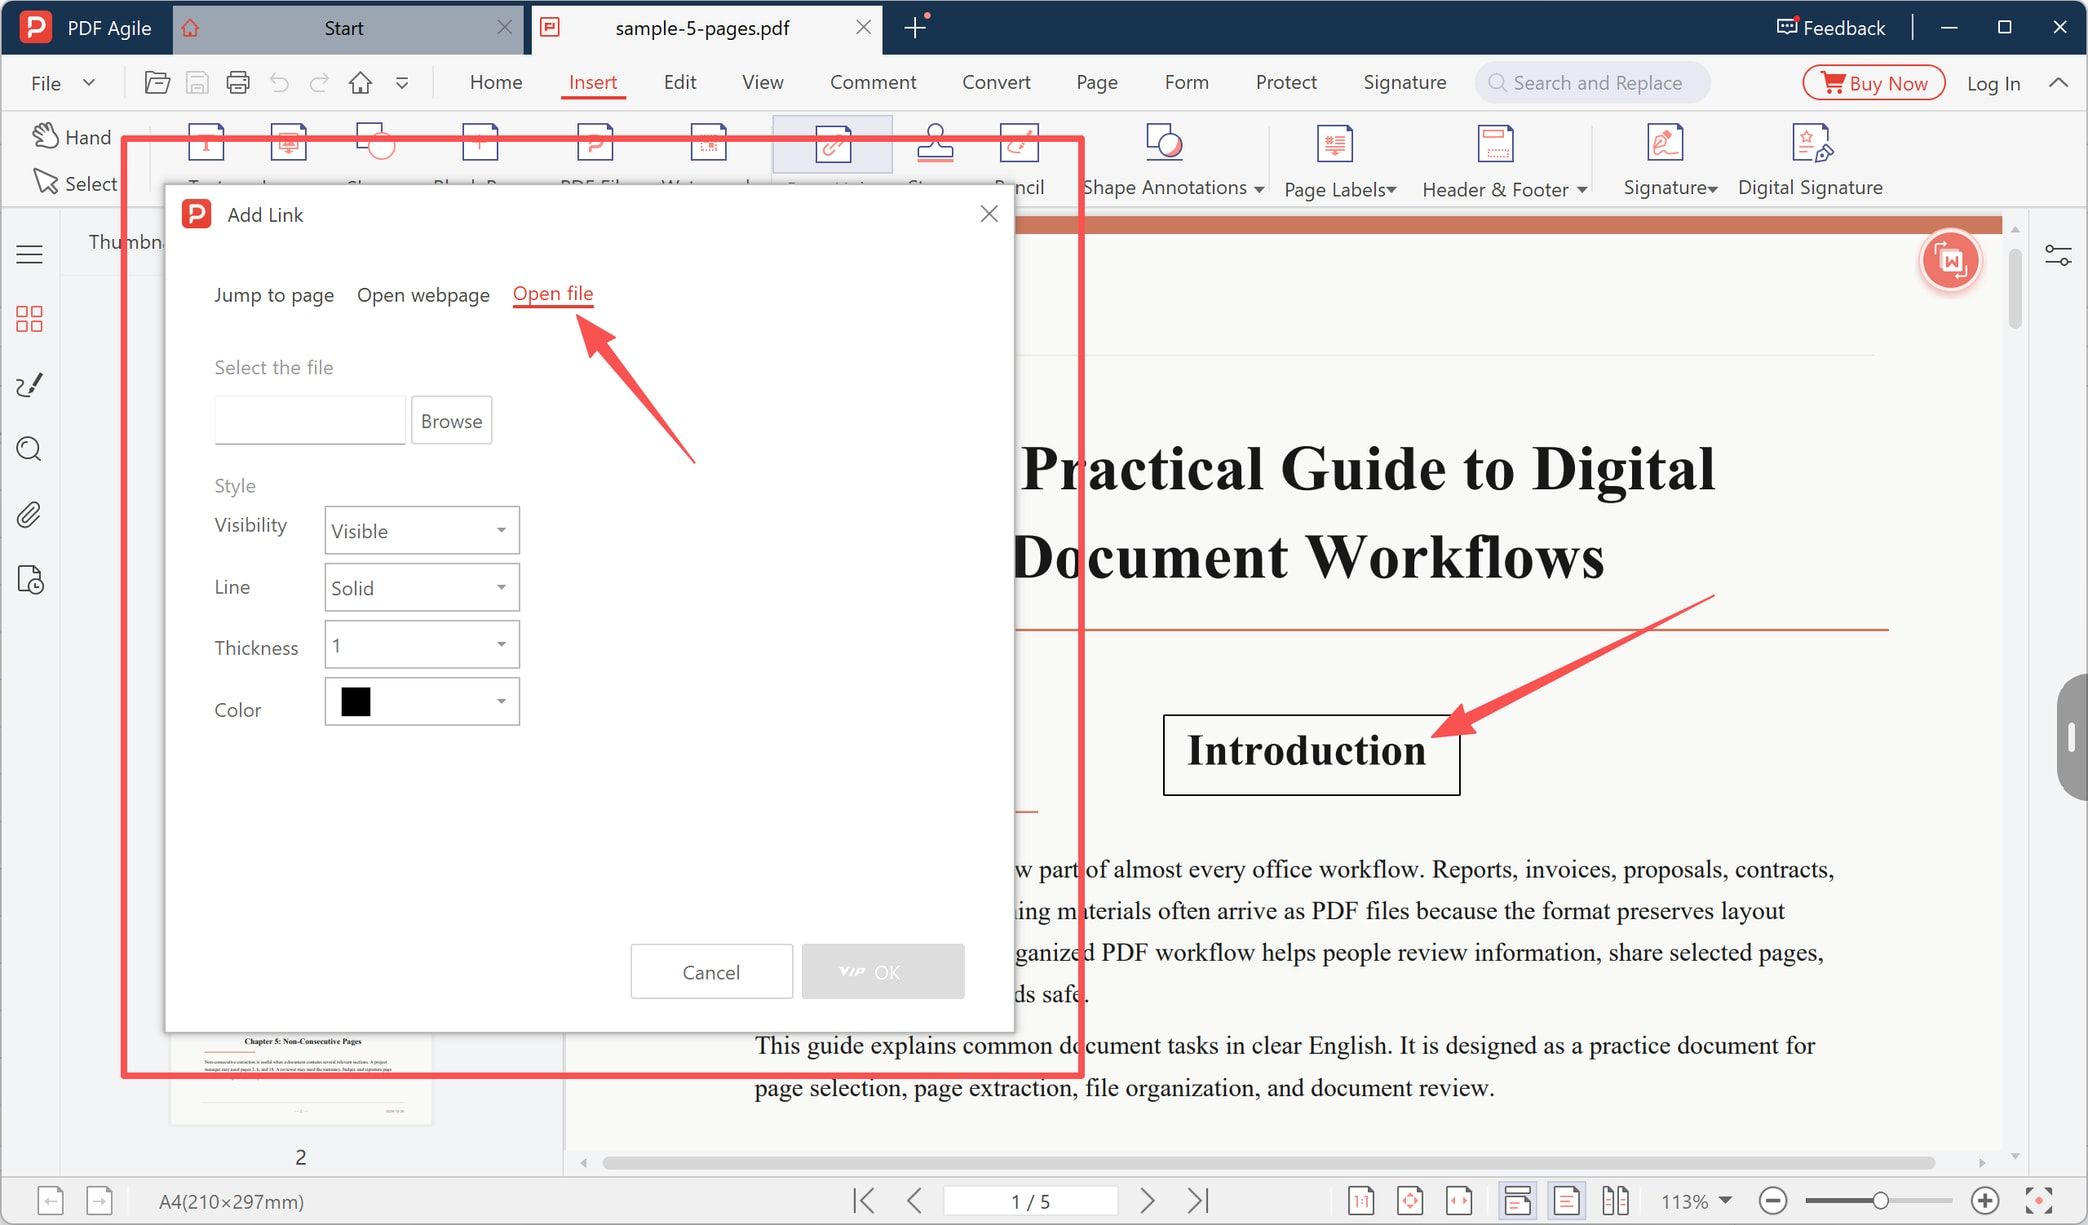Go to the next page arrow
The image size is (2088, 1225).
tap(1147, 1200)
